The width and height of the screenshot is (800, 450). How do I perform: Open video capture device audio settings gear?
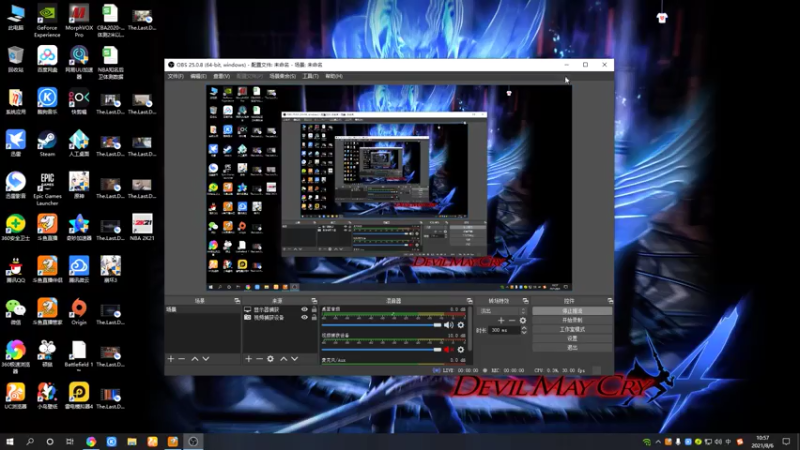pos(461,349)
